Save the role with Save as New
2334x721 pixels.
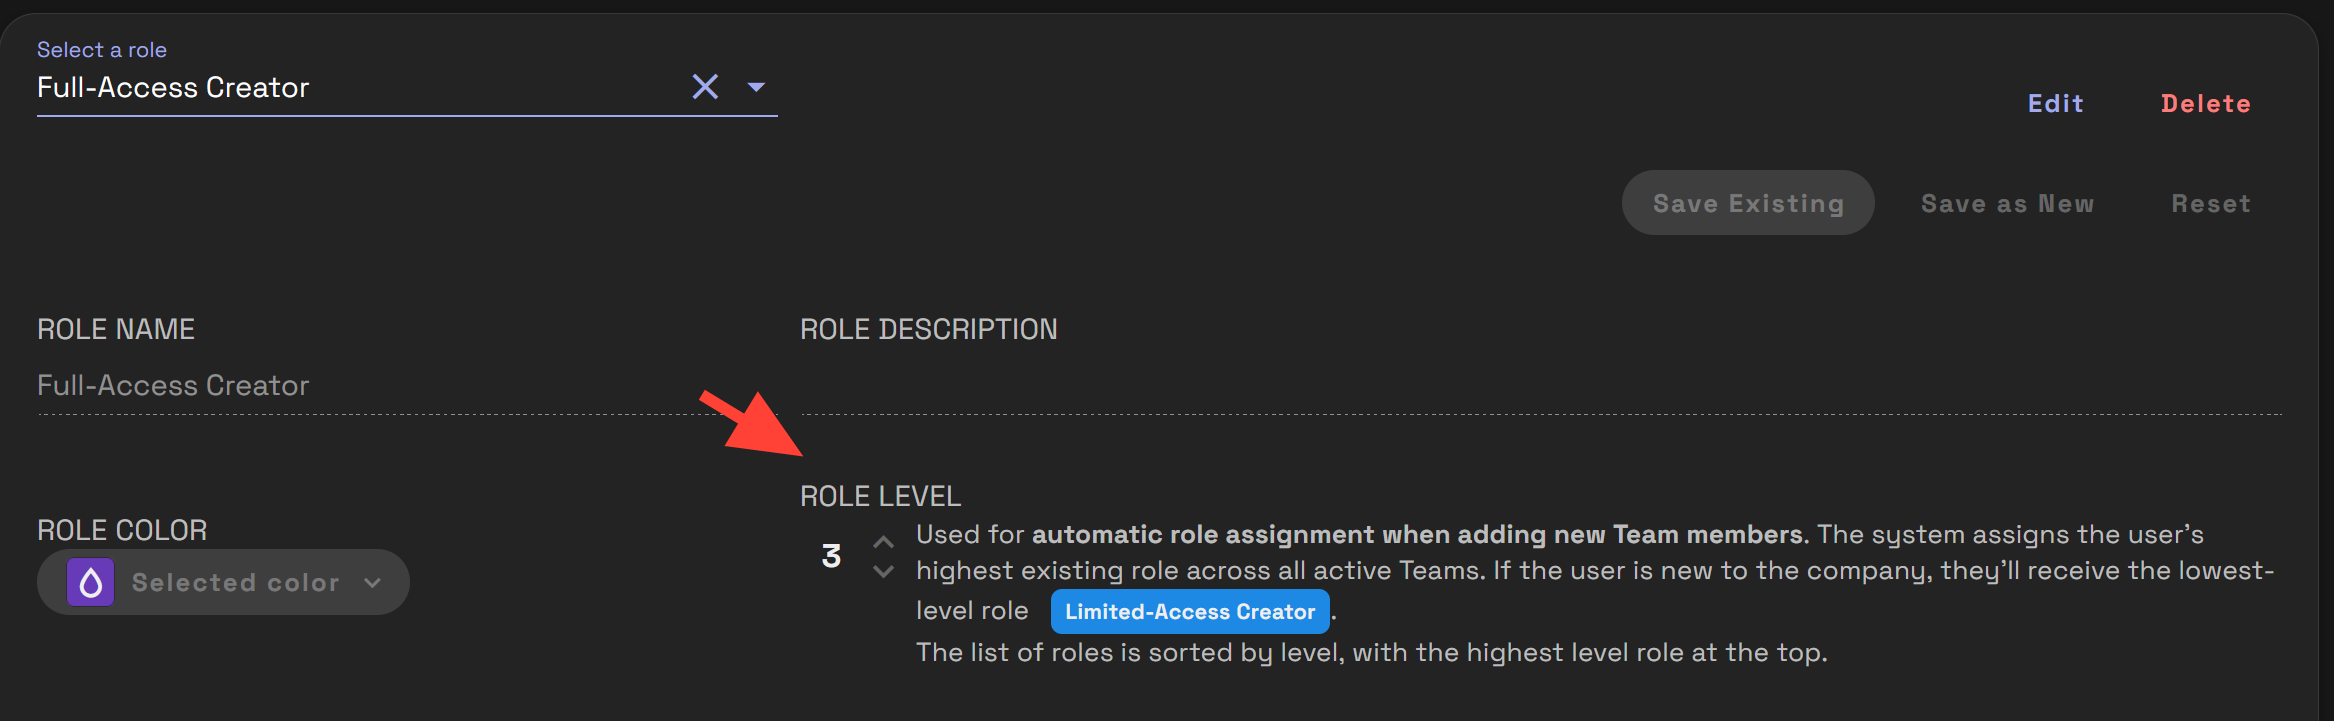2007,202
